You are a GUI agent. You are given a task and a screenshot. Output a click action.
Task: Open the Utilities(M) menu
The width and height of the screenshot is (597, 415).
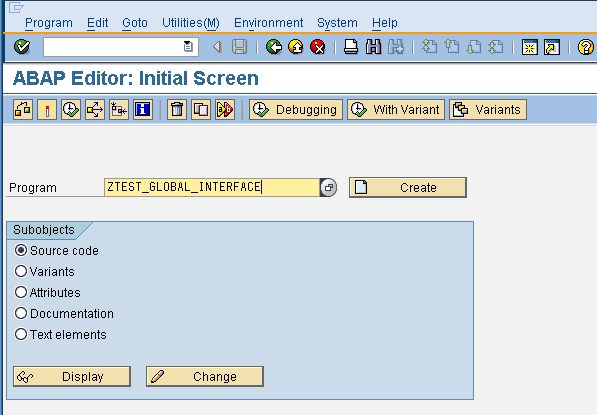click(191, 23)
